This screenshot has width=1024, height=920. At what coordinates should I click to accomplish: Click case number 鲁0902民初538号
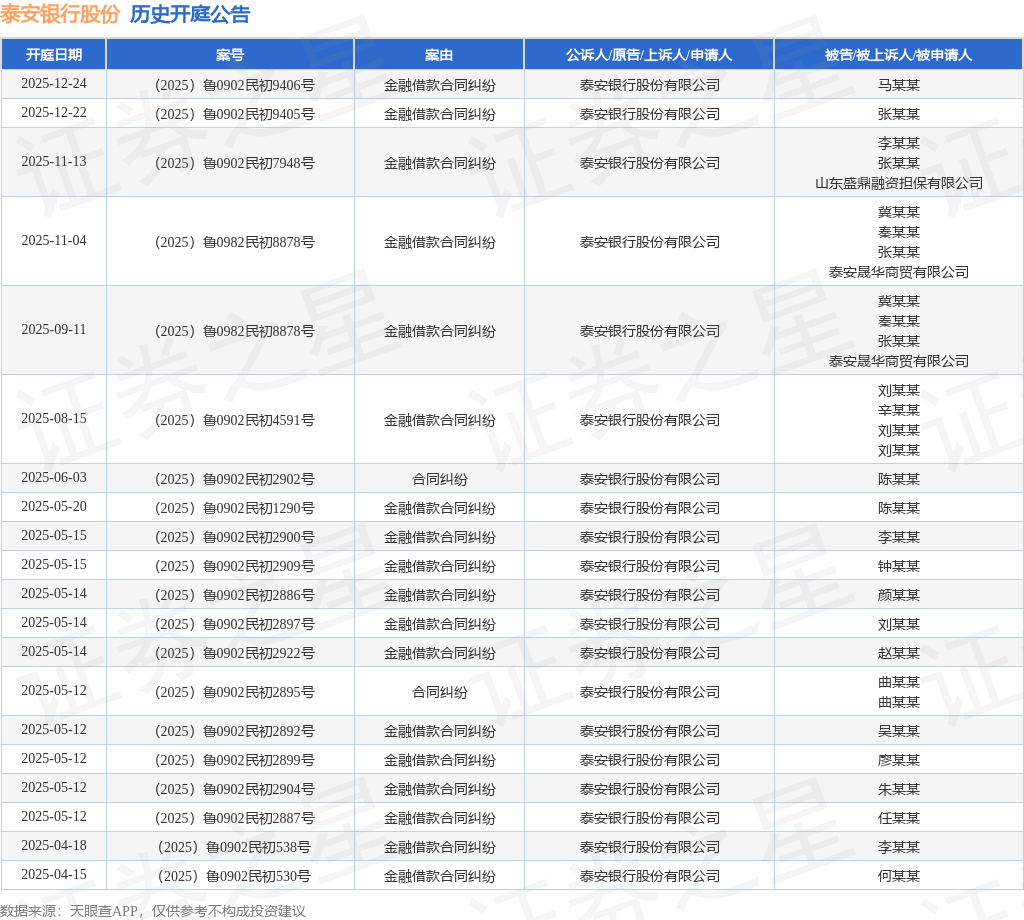click(234, 848)
